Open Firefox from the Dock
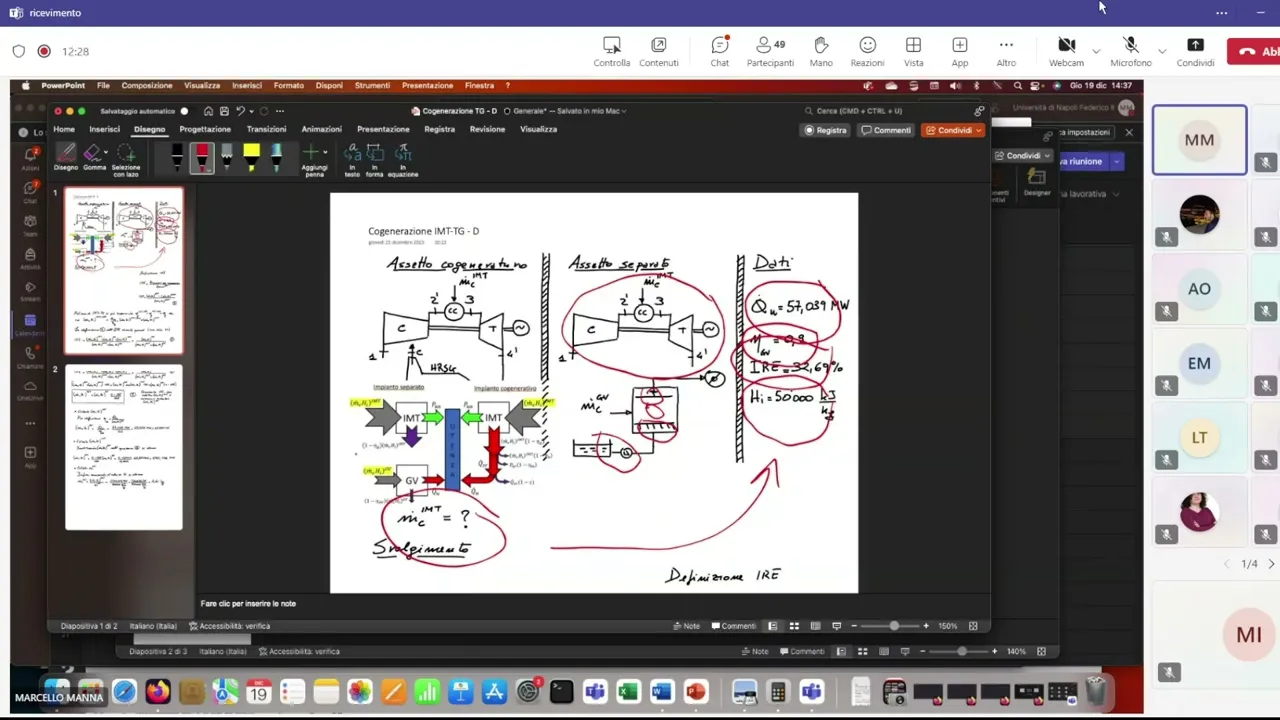Screen dimensions: 1280x720 158,691
